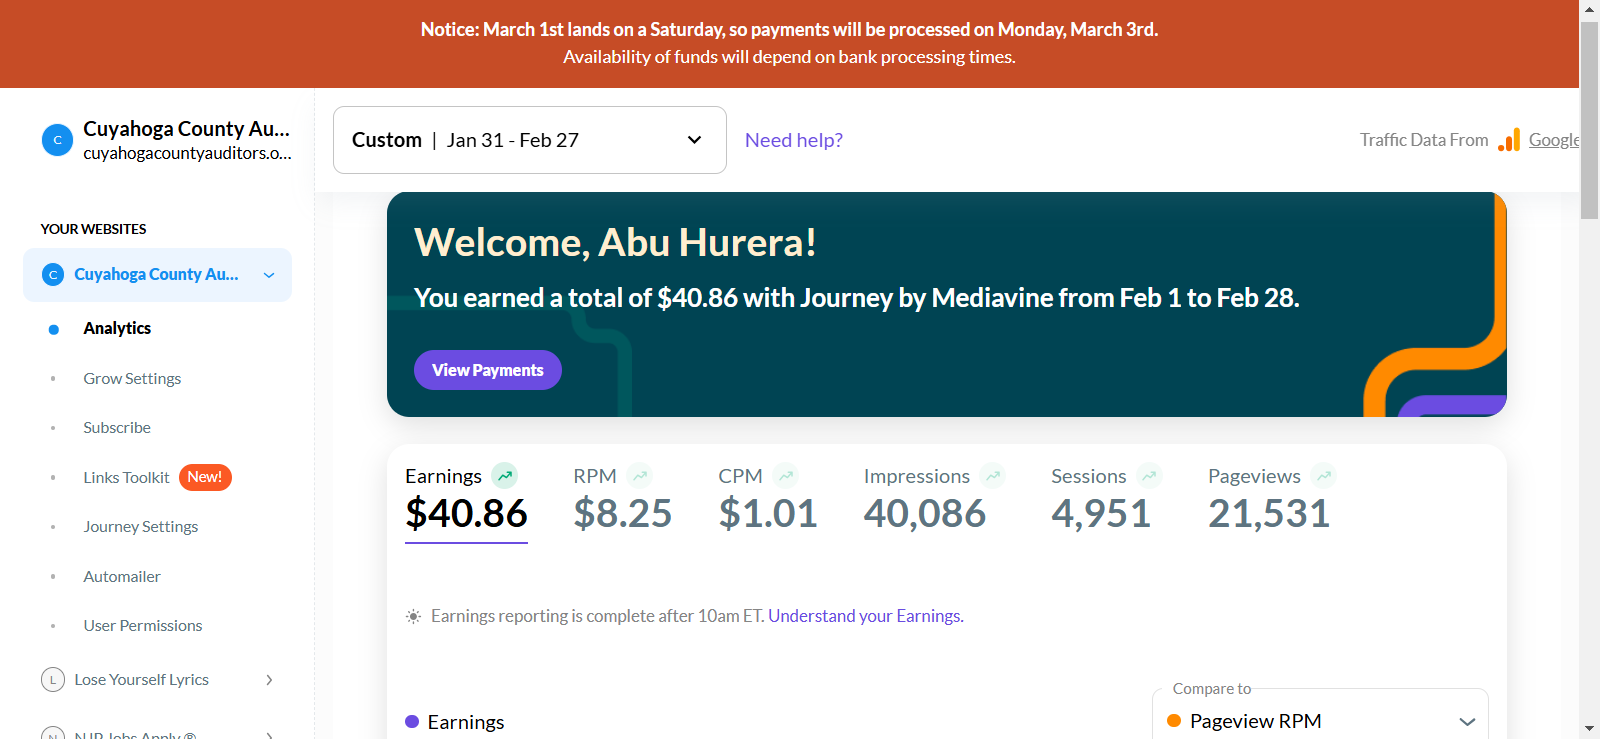
Task: Open the Need help? link
Action: point(794,140)
